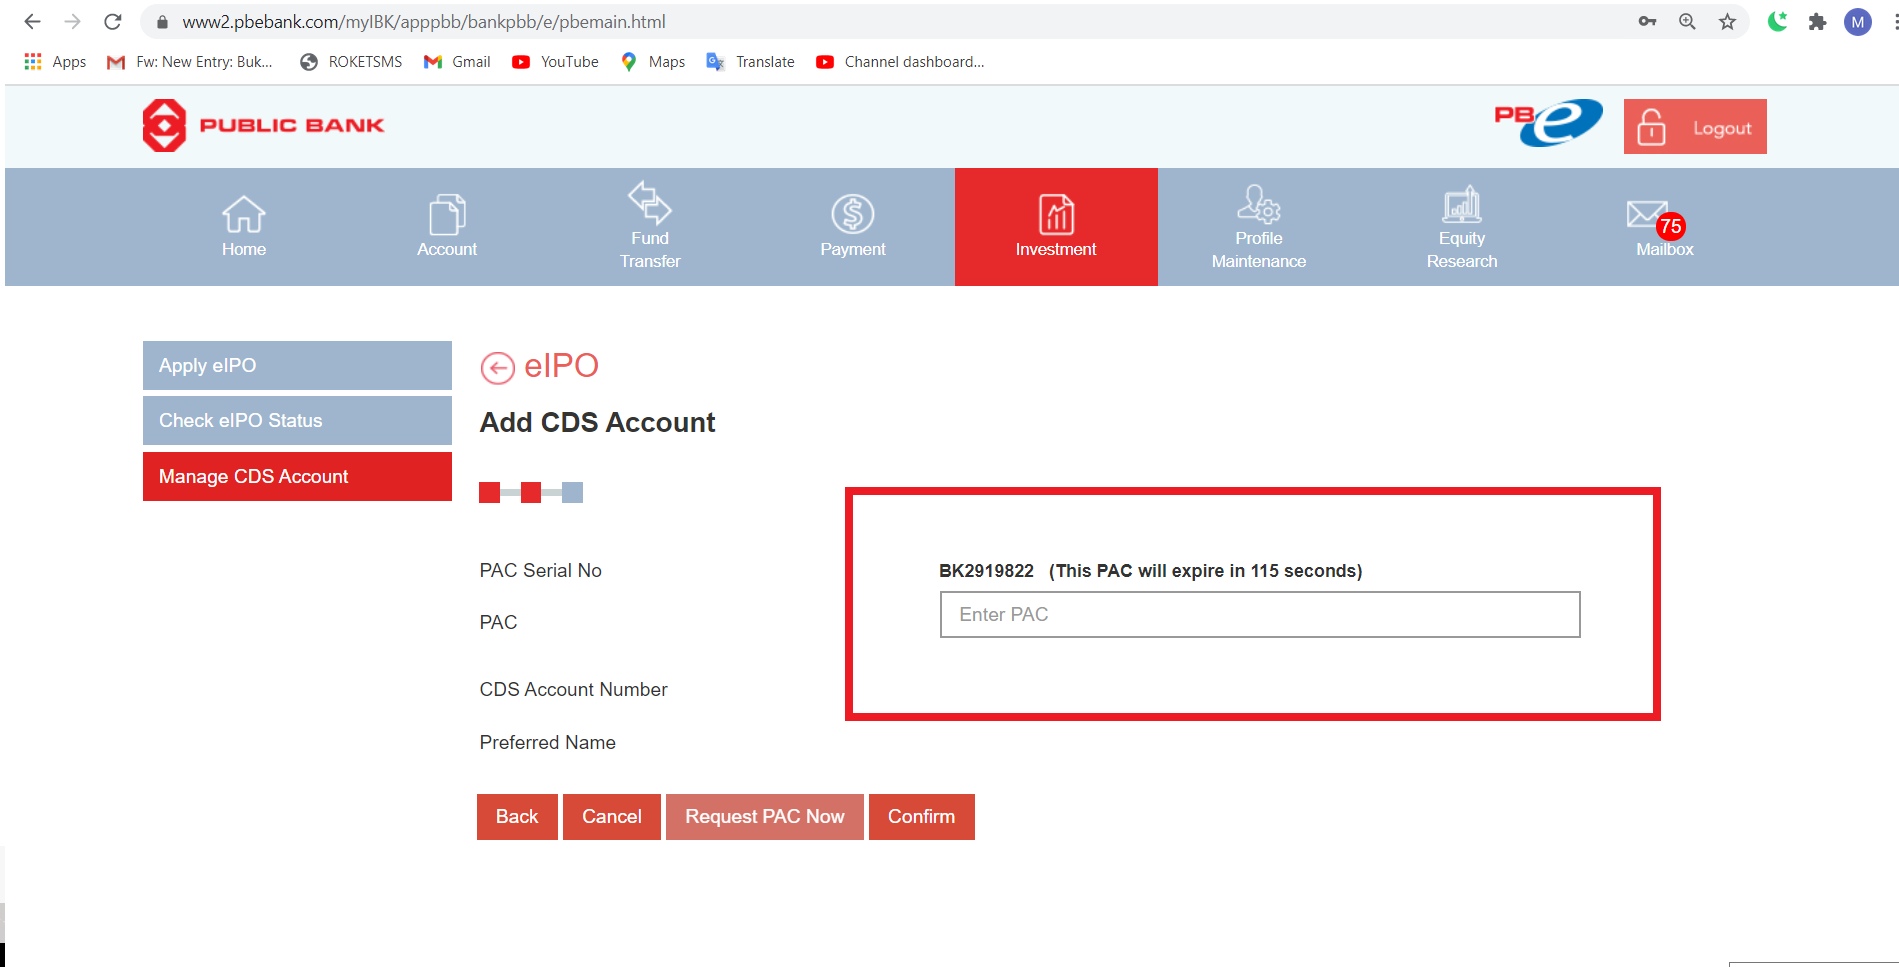The image size is (1899, 967).
Task: Open Apply eIPO from sidebar
Action: [297, 365]
